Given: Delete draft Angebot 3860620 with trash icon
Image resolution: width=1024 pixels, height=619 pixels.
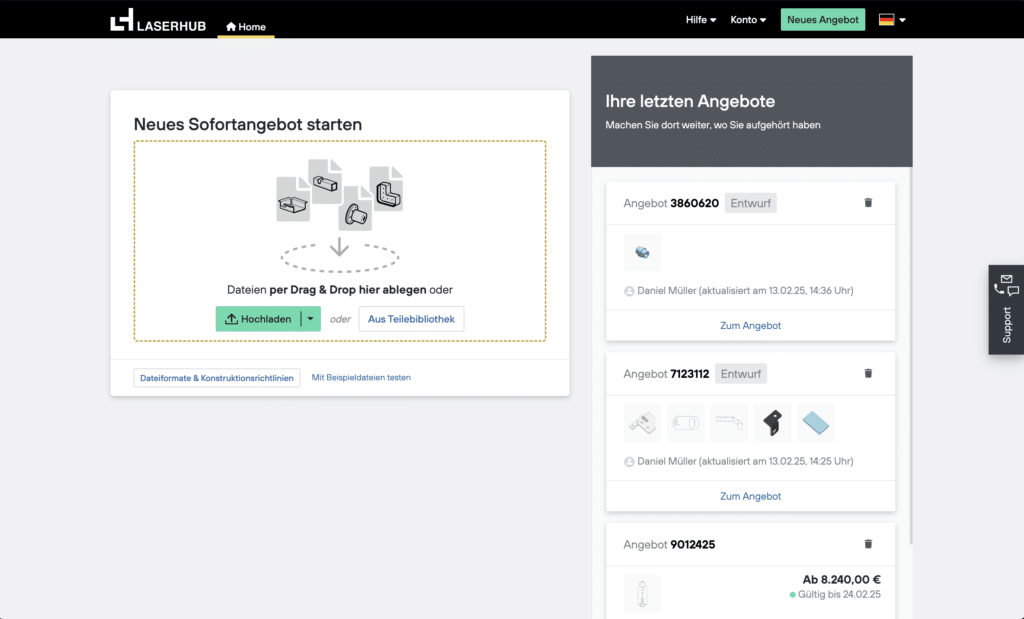Looking at the screenshot, I should point(867,203).
